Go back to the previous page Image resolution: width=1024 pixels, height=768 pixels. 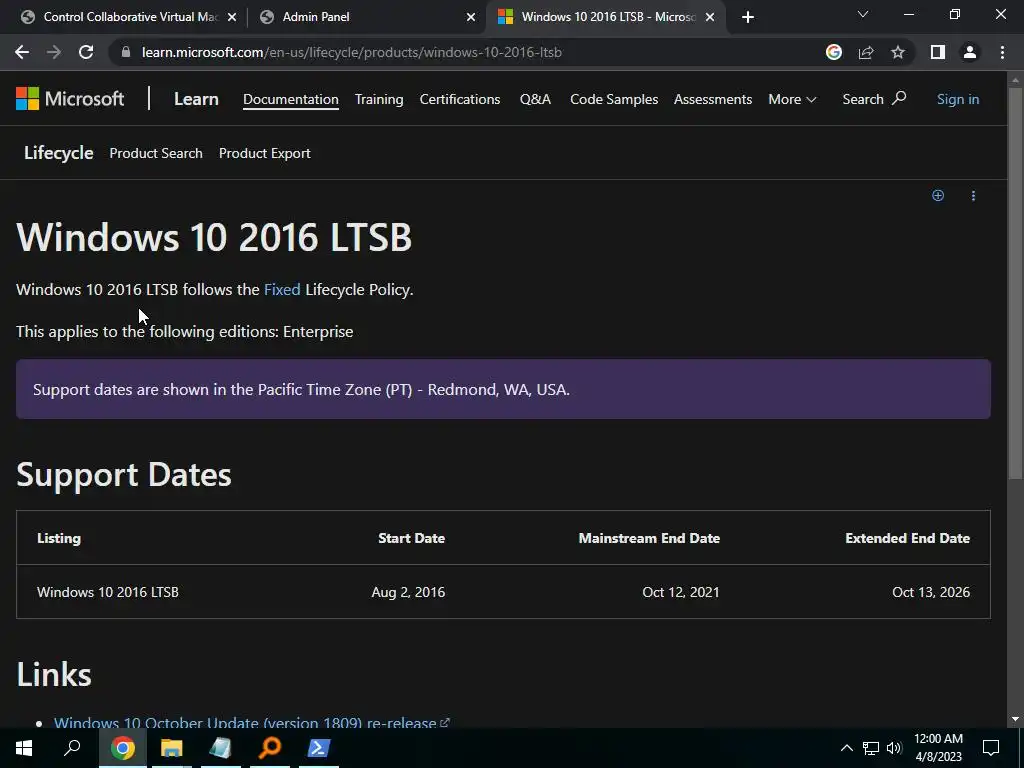point(22,52)
